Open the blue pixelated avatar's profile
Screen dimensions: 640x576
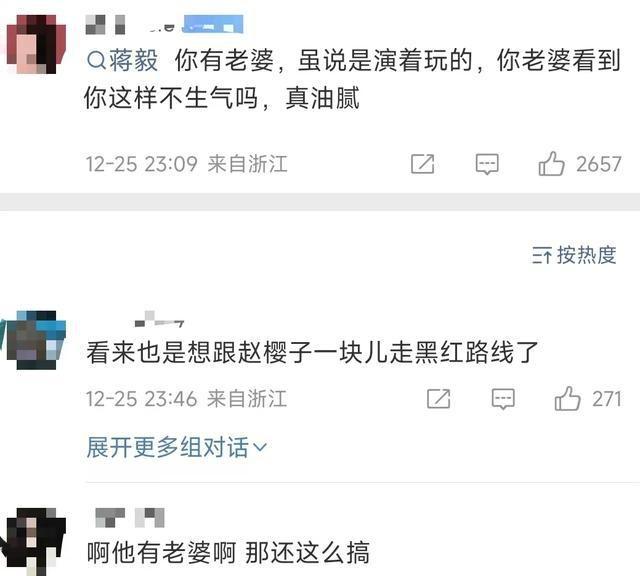pyautogui.click(x=36, y=340)
